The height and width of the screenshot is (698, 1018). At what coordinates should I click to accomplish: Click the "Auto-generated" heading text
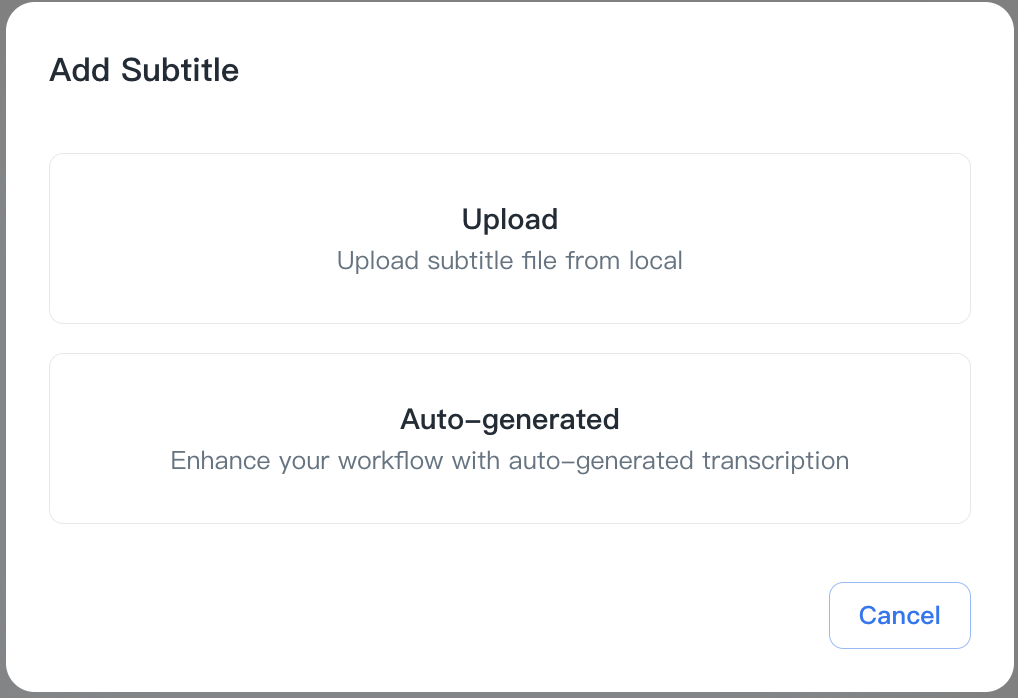[x=509, y=419]
